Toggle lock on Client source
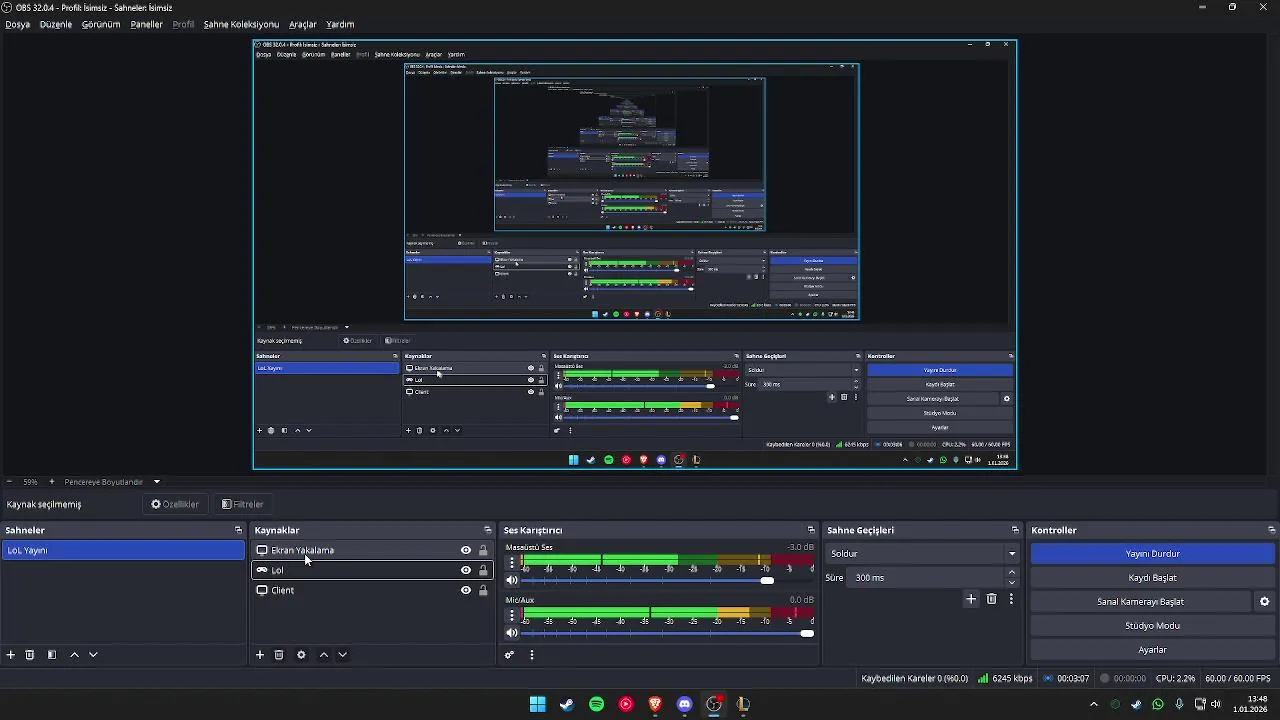 pos(483,590)
